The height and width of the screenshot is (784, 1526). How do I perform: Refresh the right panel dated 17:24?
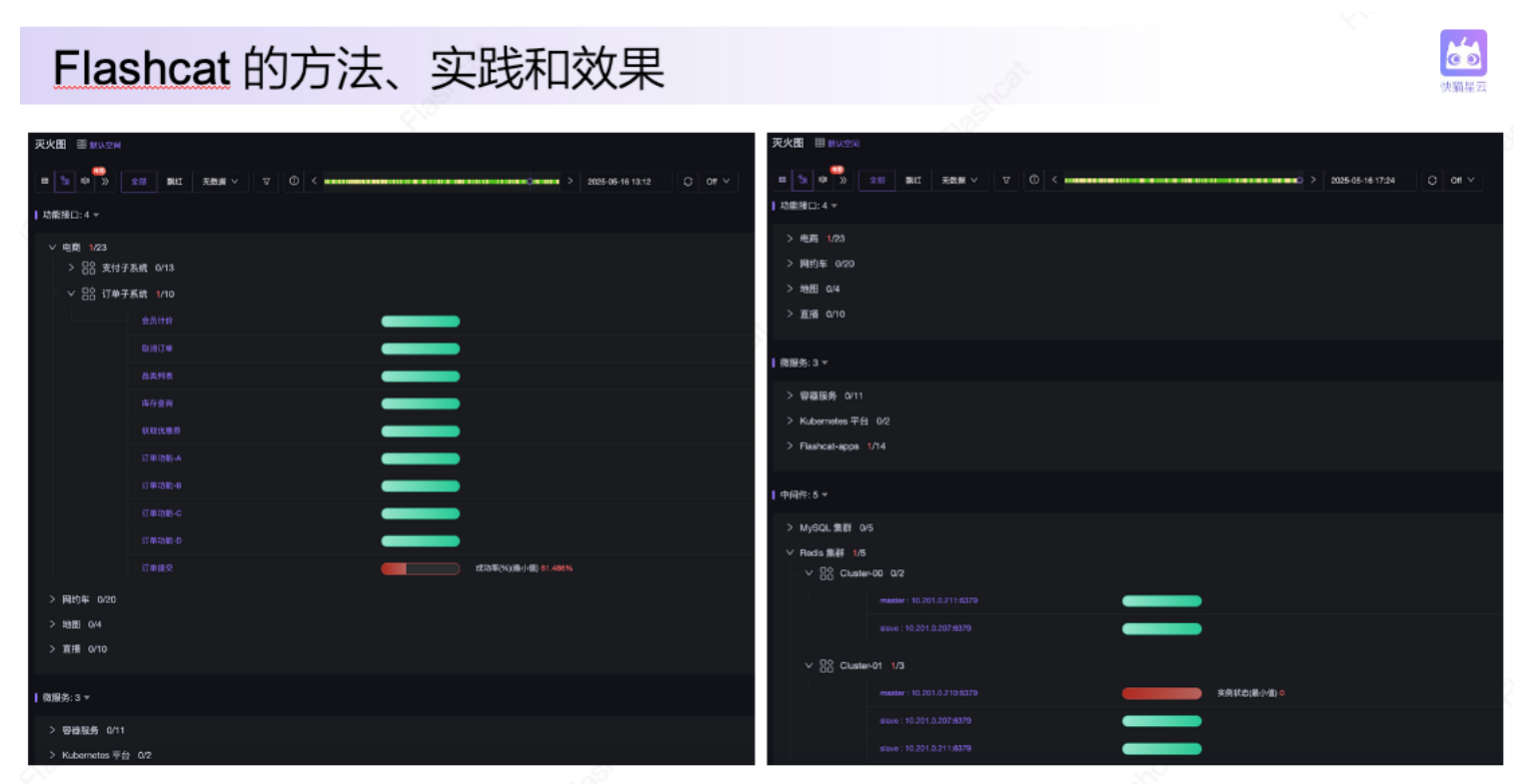1432,180
